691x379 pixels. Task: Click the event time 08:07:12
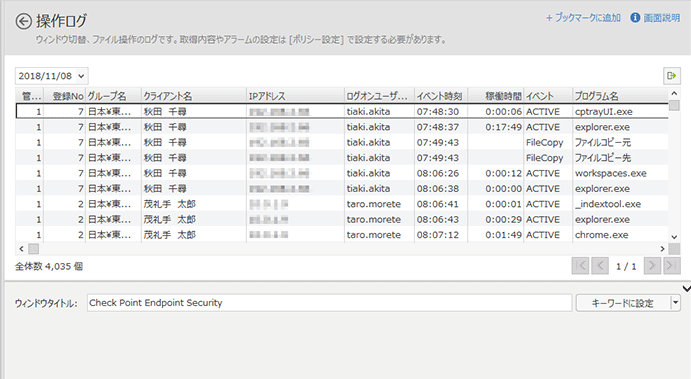tap(438, 235)
